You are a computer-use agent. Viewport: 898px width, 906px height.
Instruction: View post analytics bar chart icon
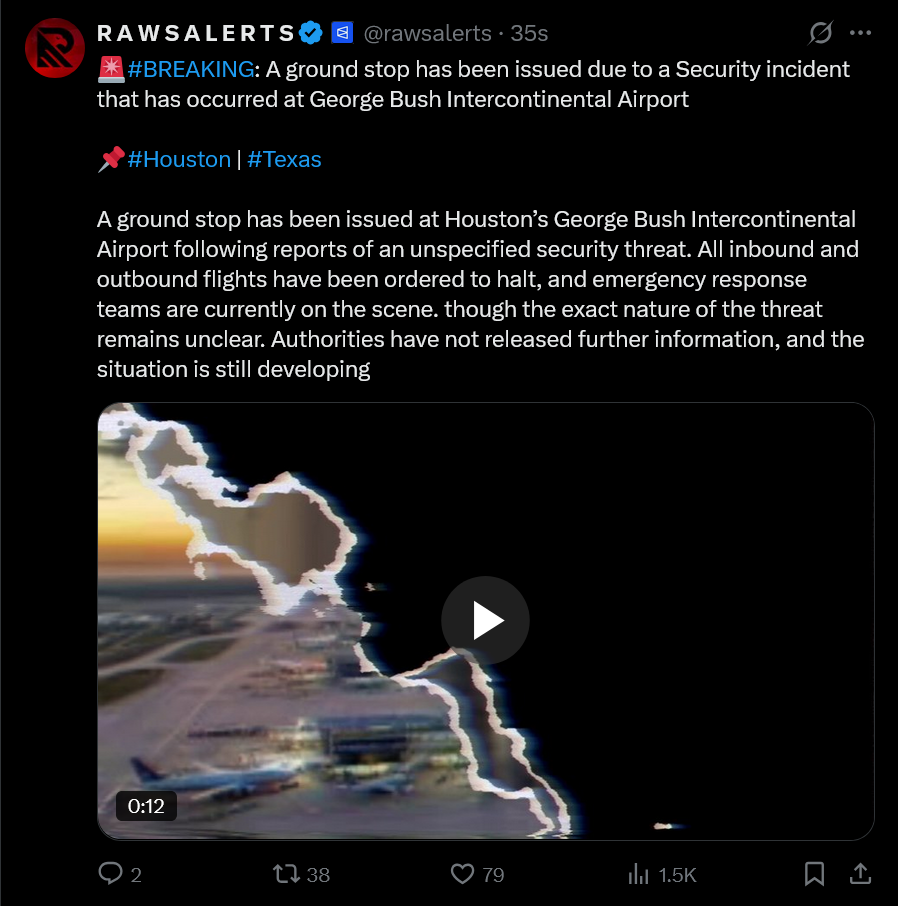coord(639,874)
